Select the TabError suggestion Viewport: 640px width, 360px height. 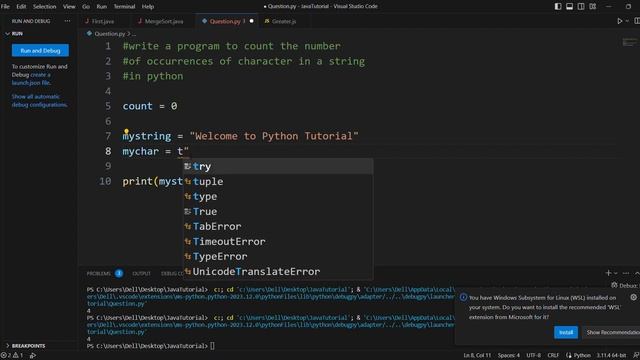[x=278, y=227]
